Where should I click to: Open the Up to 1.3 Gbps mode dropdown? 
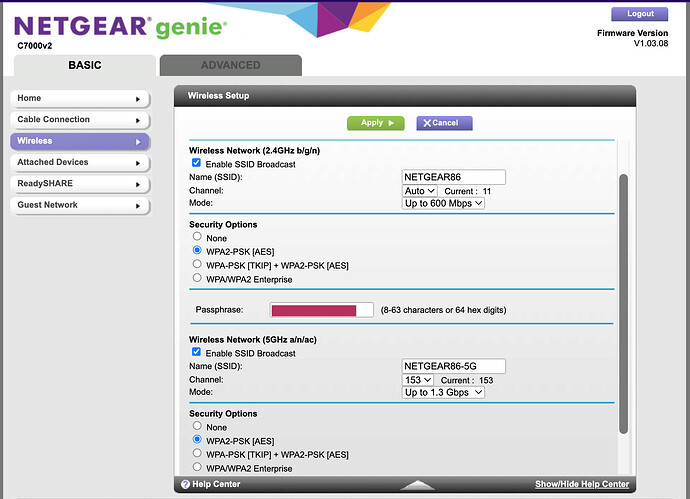tap(443, 393)
